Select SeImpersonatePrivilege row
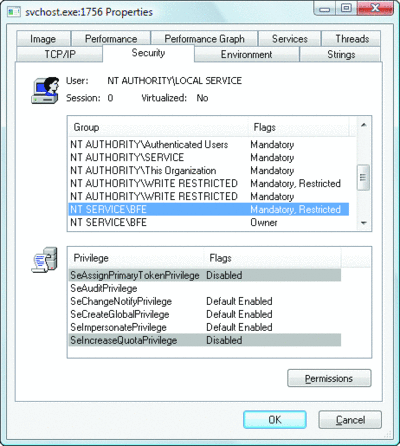The image size is (400, 446). 205,327
